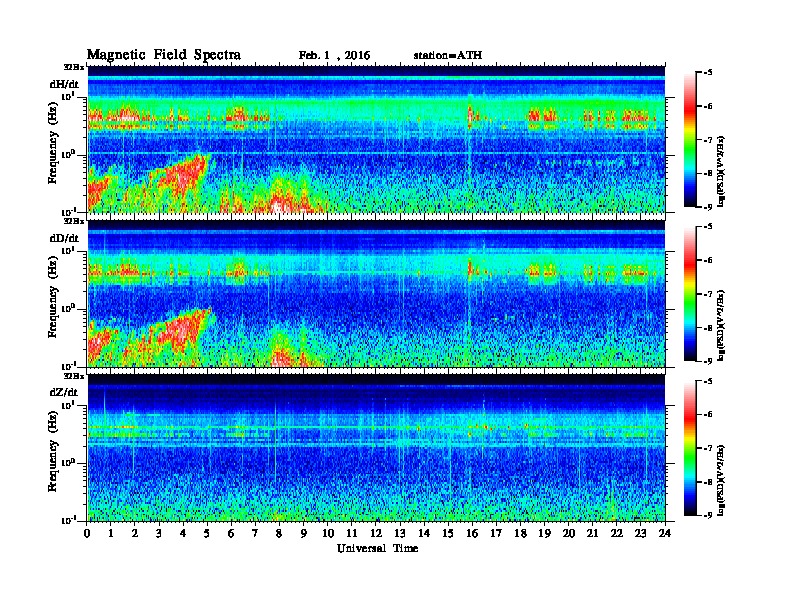Click hour 0 on the Universal Time axis
Screen dimensions: 792x612
[x=87, y=533]
